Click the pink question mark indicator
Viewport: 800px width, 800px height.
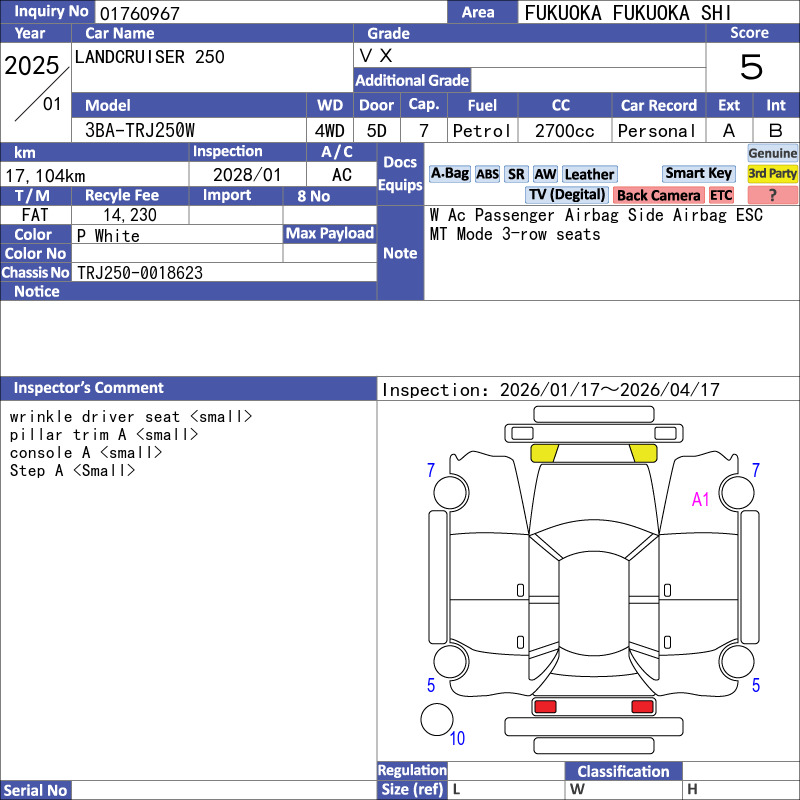coord(773,195)
